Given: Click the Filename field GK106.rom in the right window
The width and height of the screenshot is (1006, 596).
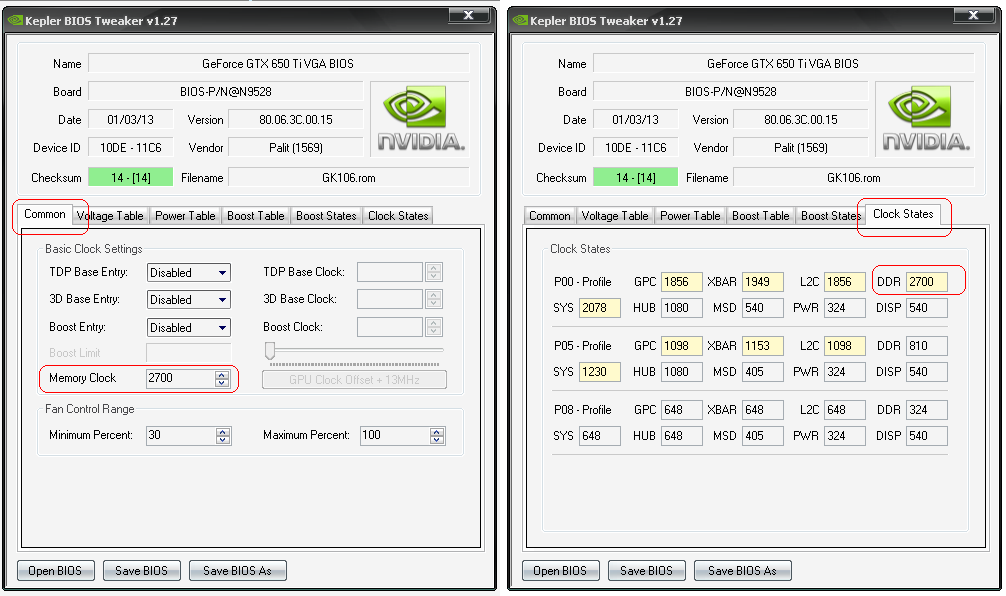Looking at the screenshot, I should click(853, 177).
